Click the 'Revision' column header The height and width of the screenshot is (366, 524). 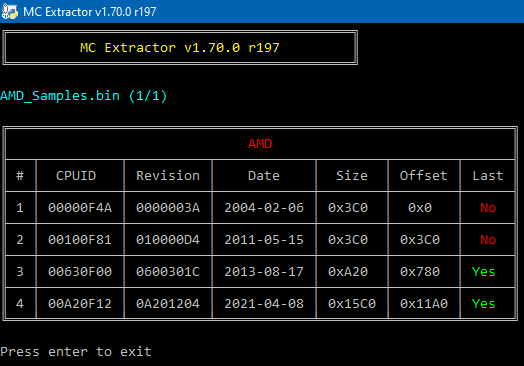[x=168, y=175]
